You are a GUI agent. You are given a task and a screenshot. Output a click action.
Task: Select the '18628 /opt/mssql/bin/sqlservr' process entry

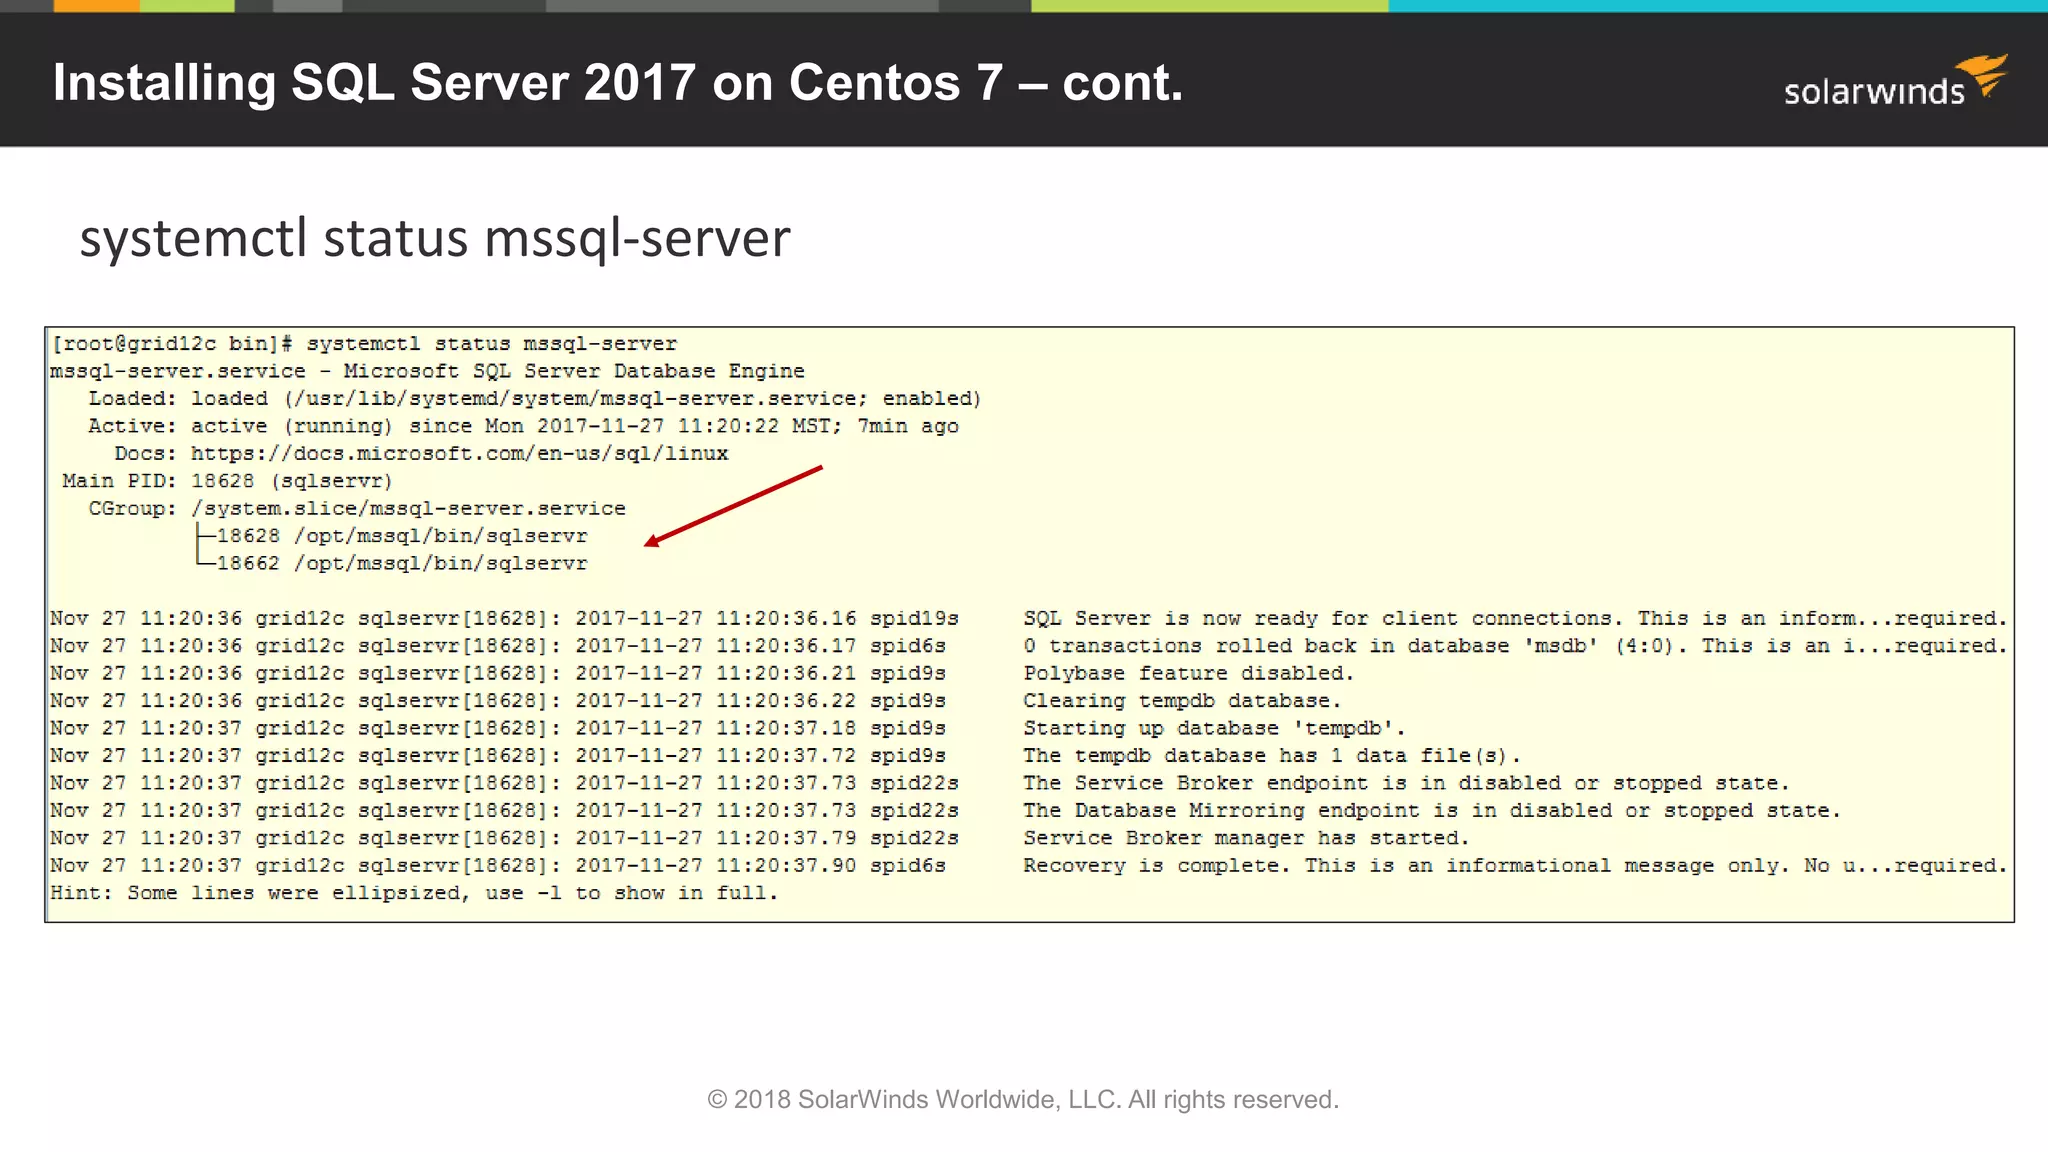401,536
